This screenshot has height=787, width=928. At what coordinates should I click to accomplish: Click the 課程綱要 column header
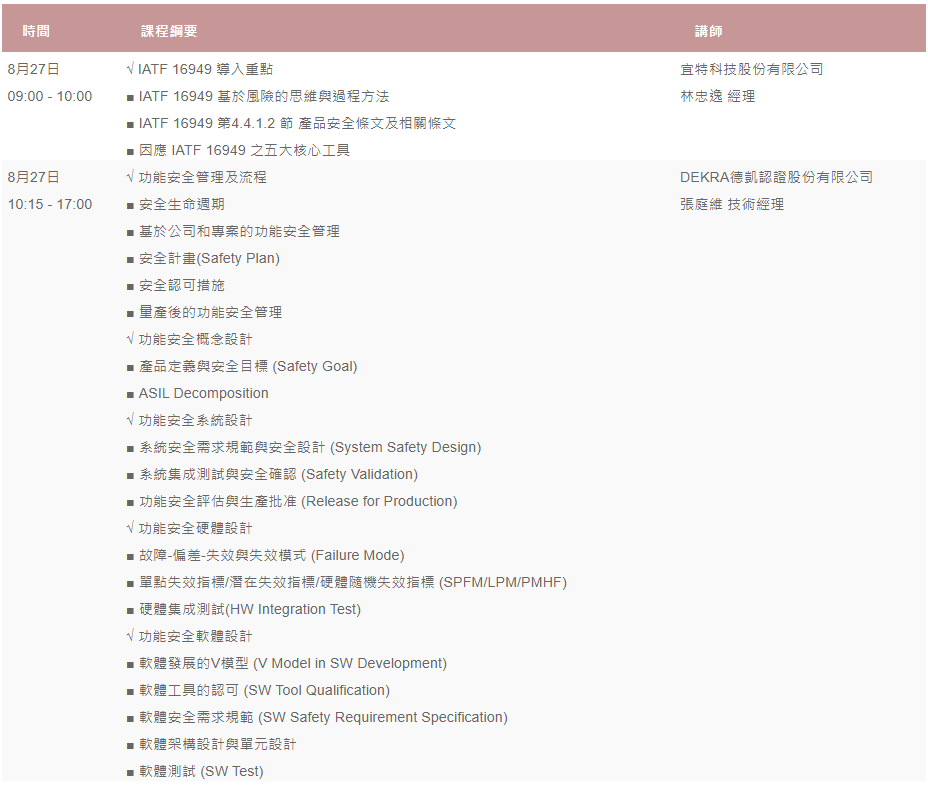(169, 31)
